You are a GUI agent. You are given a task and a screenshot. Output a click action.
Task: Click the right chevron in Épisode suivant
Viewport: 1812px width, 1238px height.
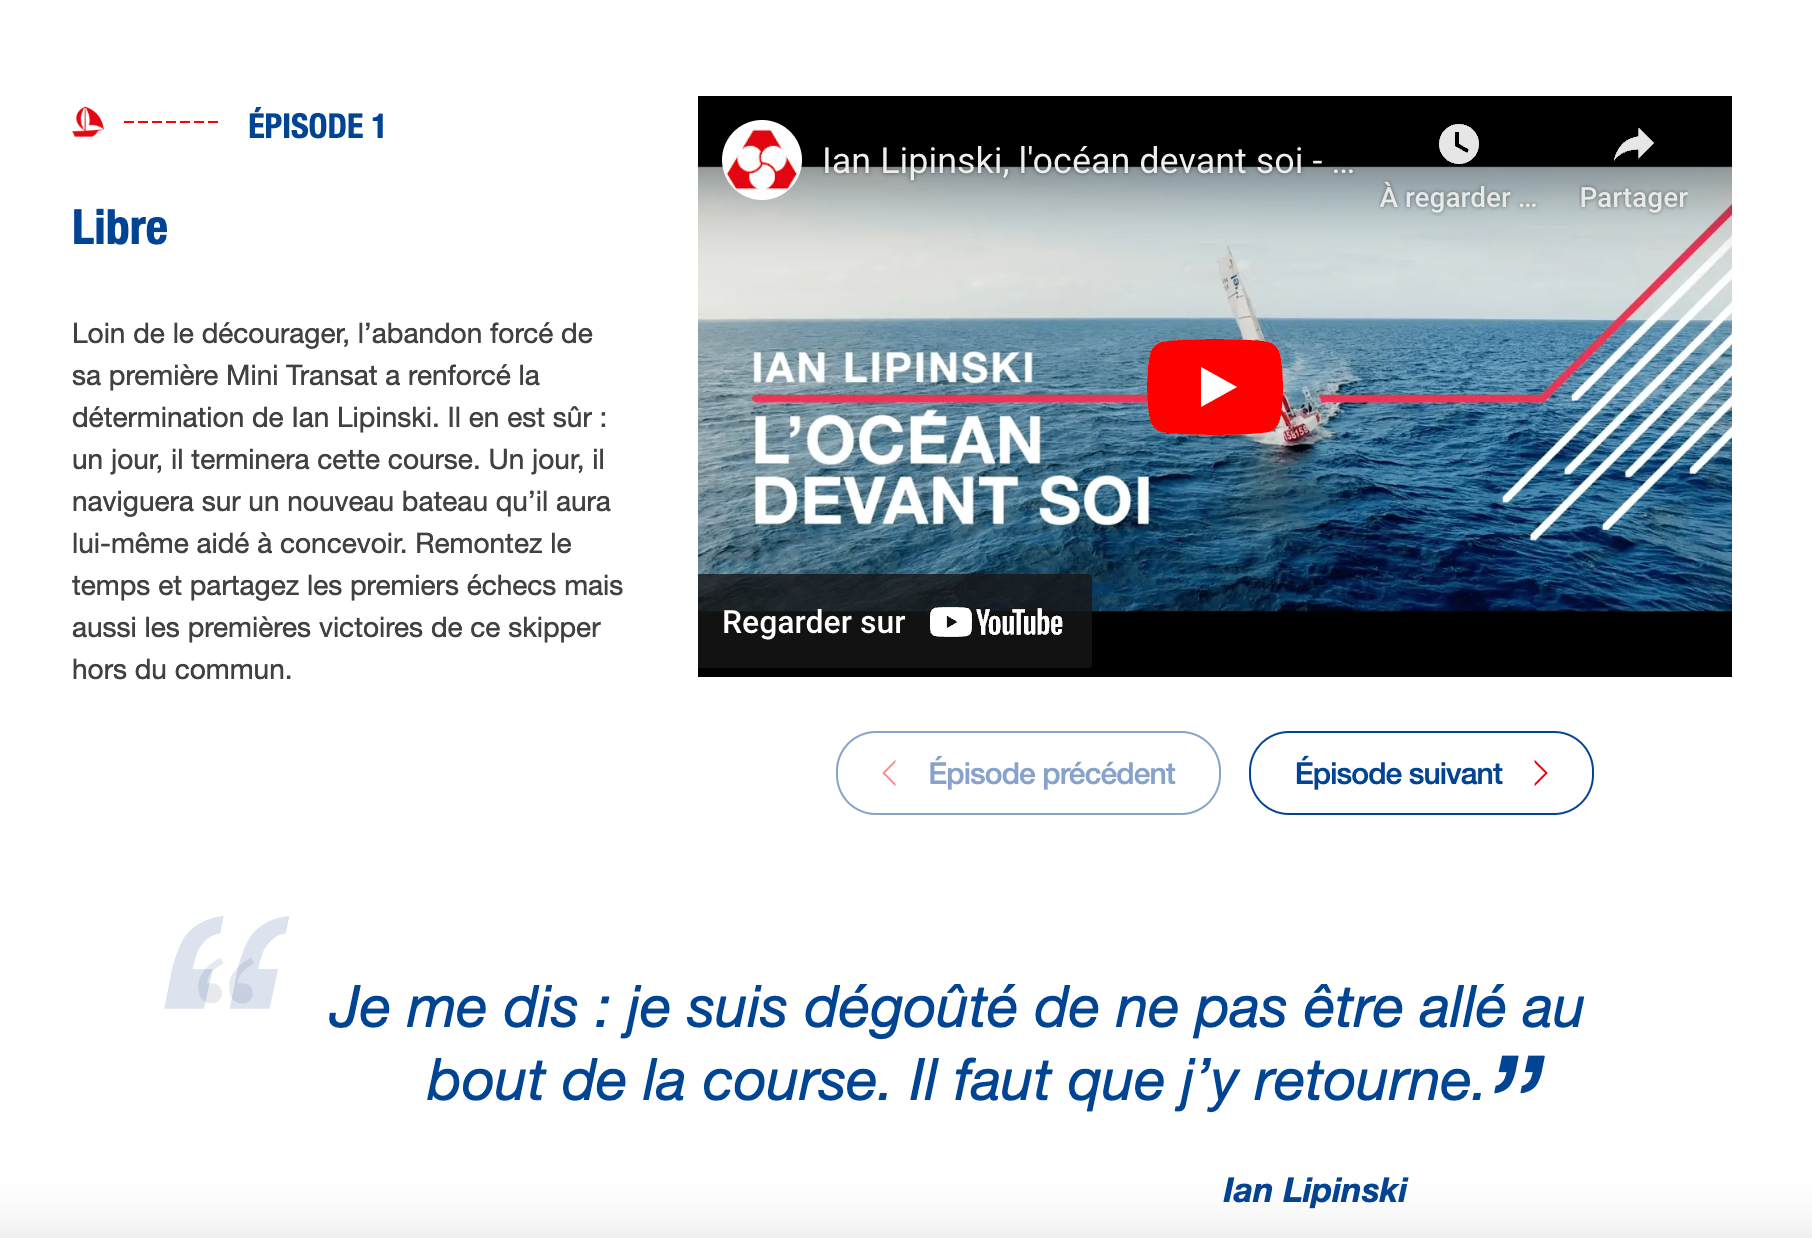click(x=1540, y=773)
